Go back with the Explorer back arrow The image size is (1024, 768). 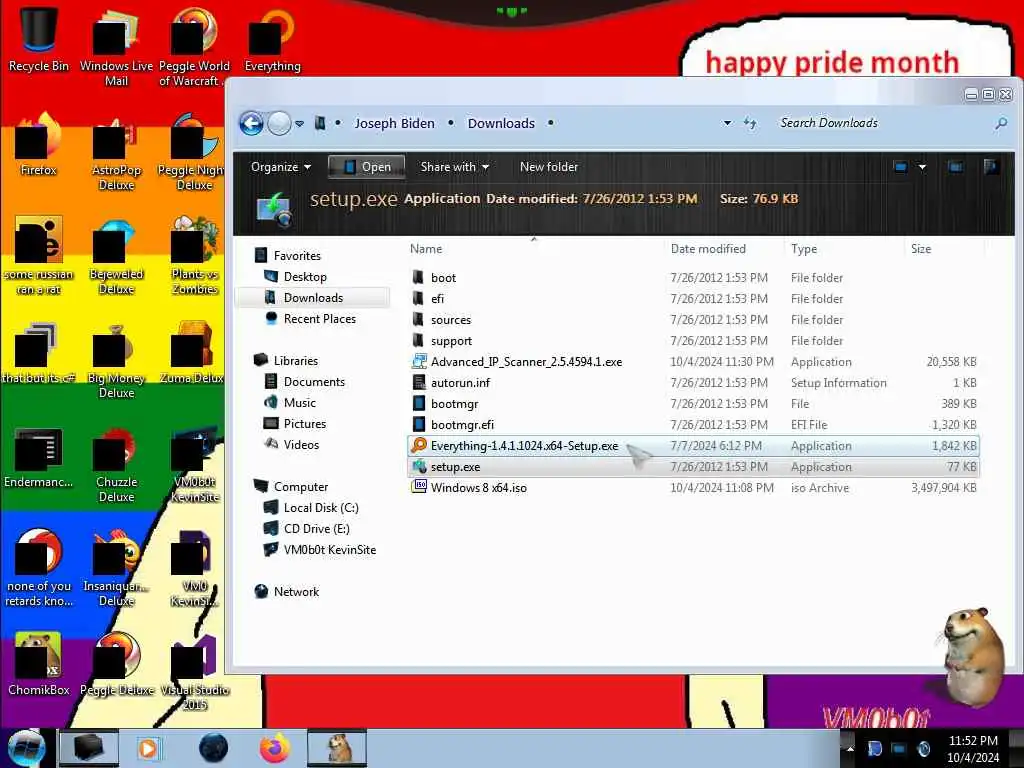[251, 123]
